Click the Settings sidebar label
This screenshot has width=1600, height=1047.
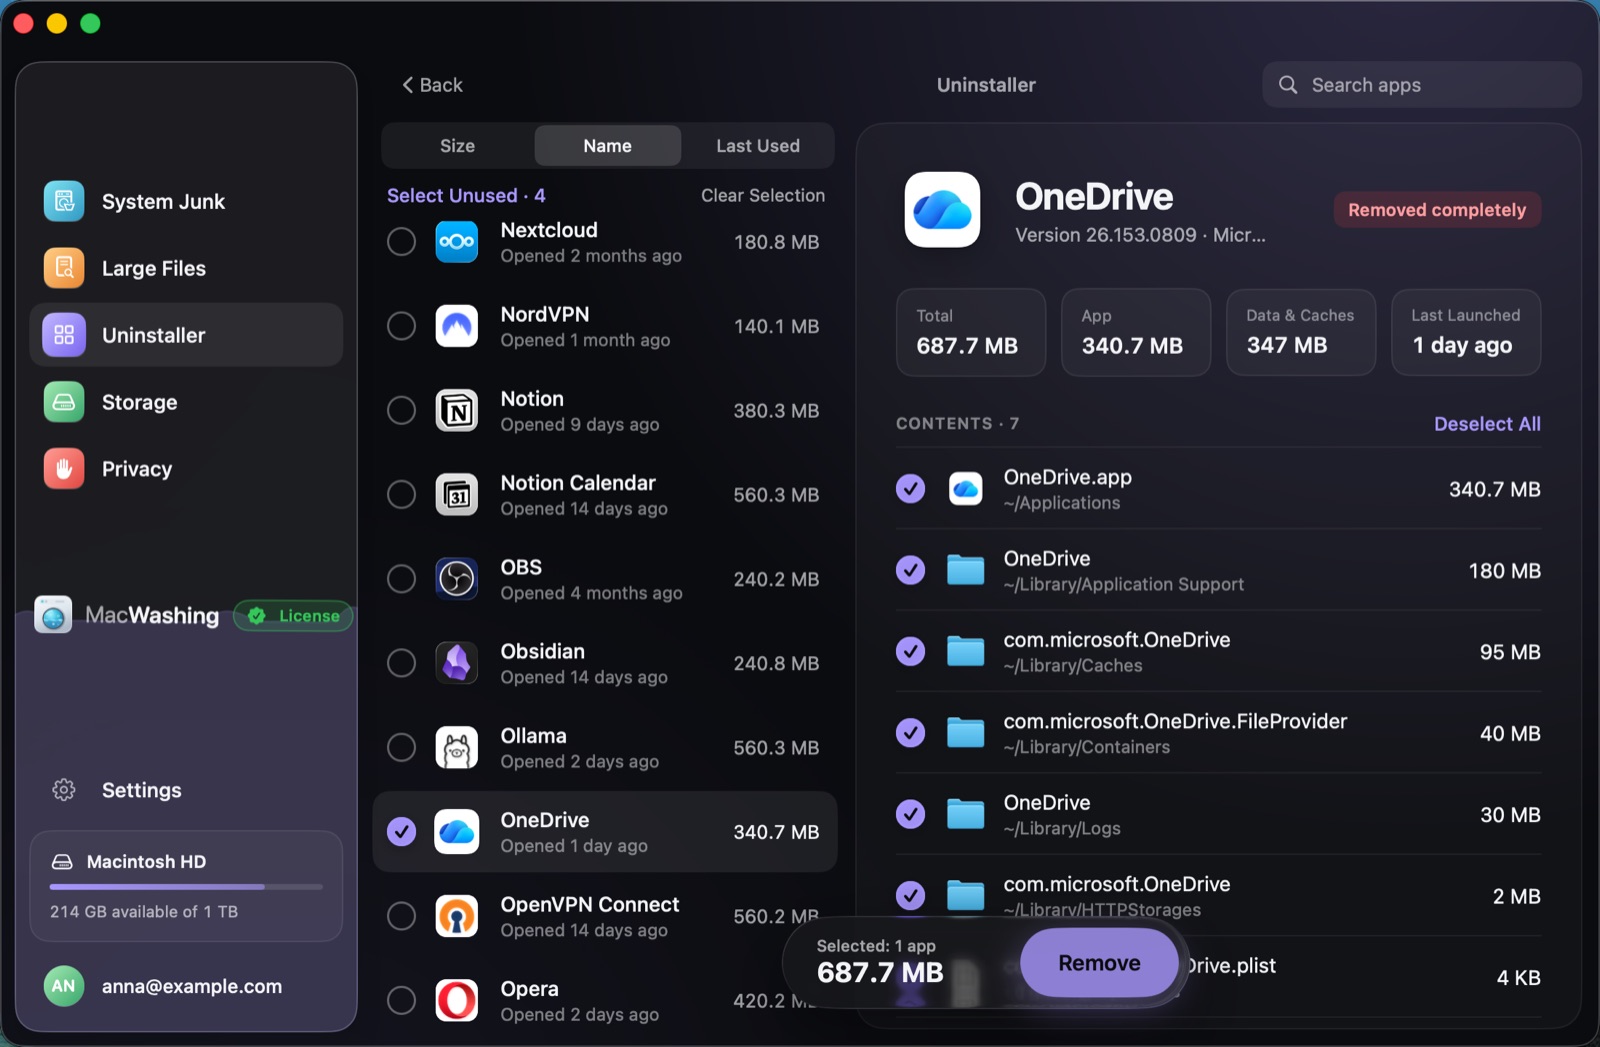[x=142, y=790]
